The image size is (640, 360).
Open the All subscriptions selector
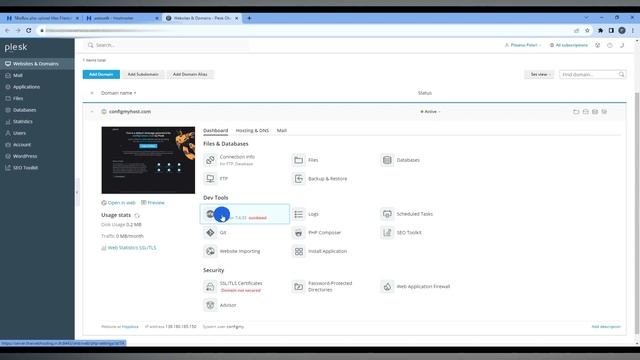(x=569, y=45)
